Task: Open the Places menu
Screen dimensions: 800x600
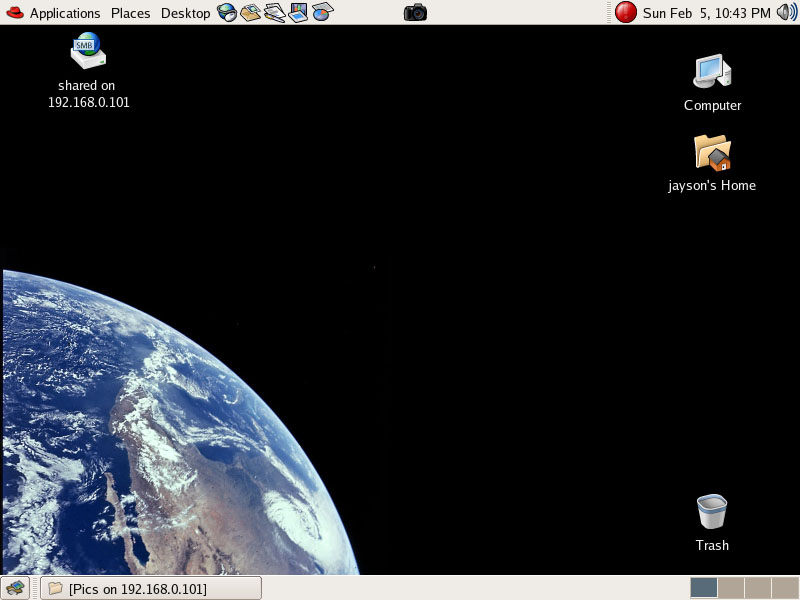Action: [x=131, y=13]
